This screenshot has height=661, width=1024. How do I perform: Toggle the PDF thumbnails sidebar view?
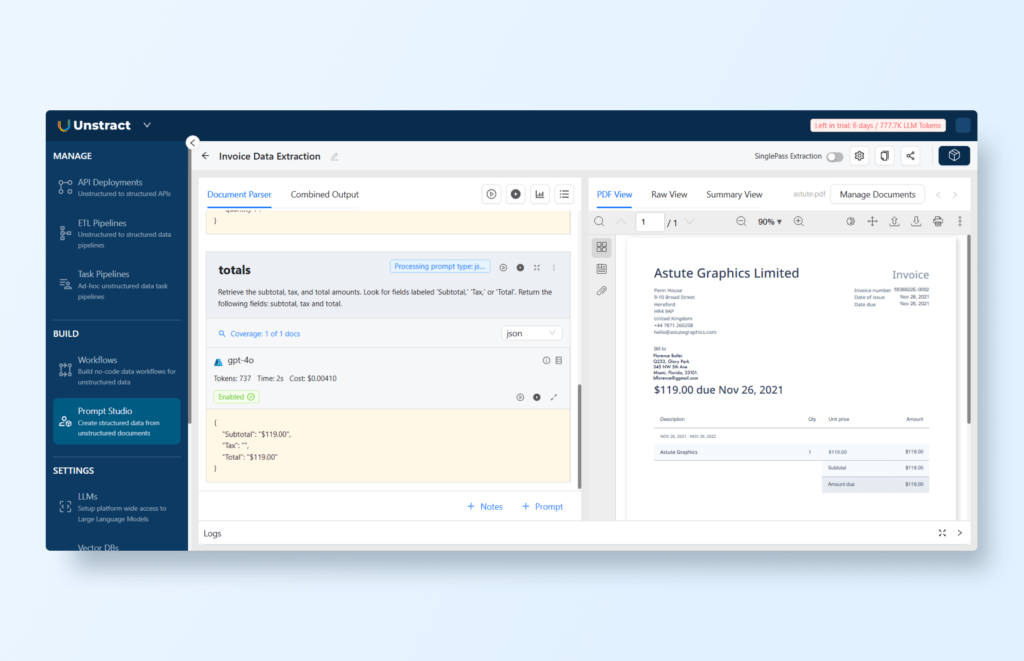coord(601,247)
